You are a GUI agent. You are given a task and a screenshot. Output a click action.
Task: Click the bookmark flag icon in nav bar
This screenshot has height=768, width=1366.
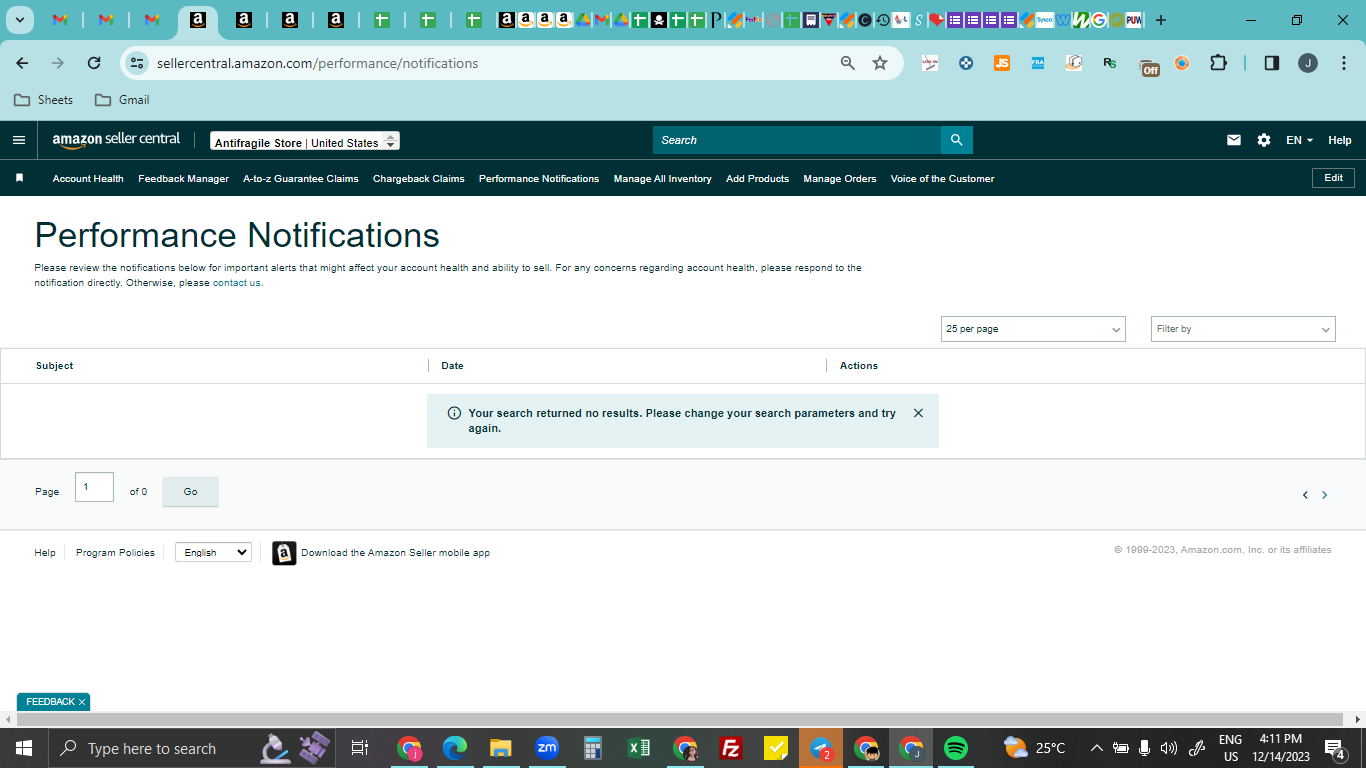pos(19,178)
